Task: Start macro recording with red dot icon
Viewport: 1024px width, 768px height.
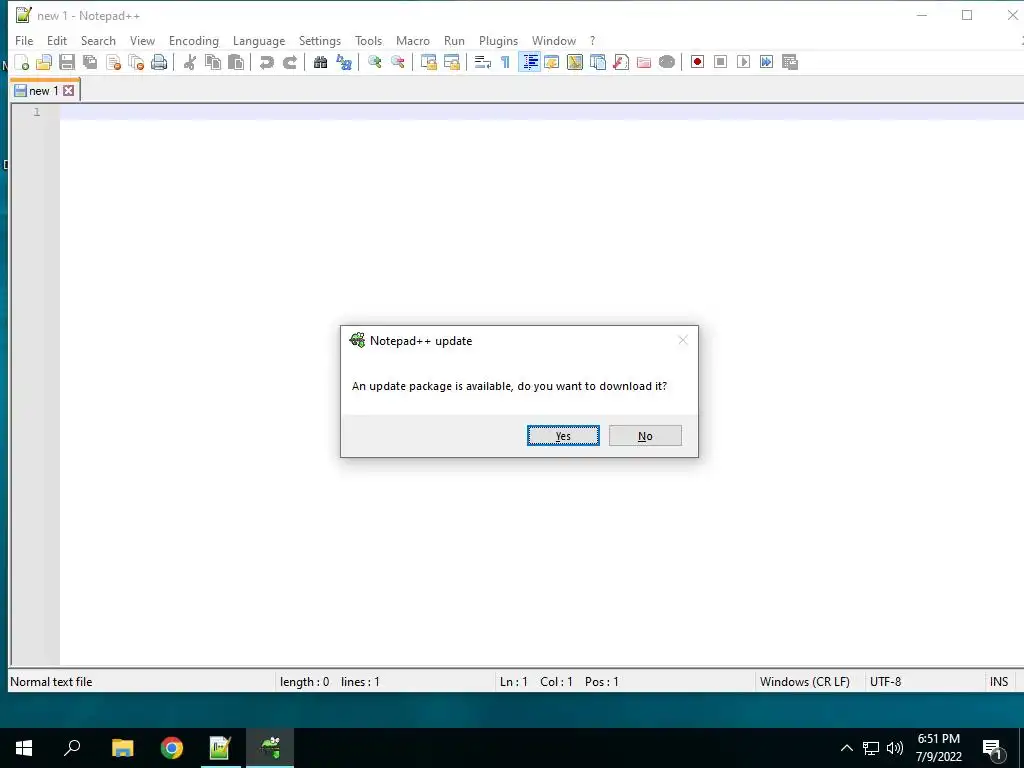Action: point(697,62)
